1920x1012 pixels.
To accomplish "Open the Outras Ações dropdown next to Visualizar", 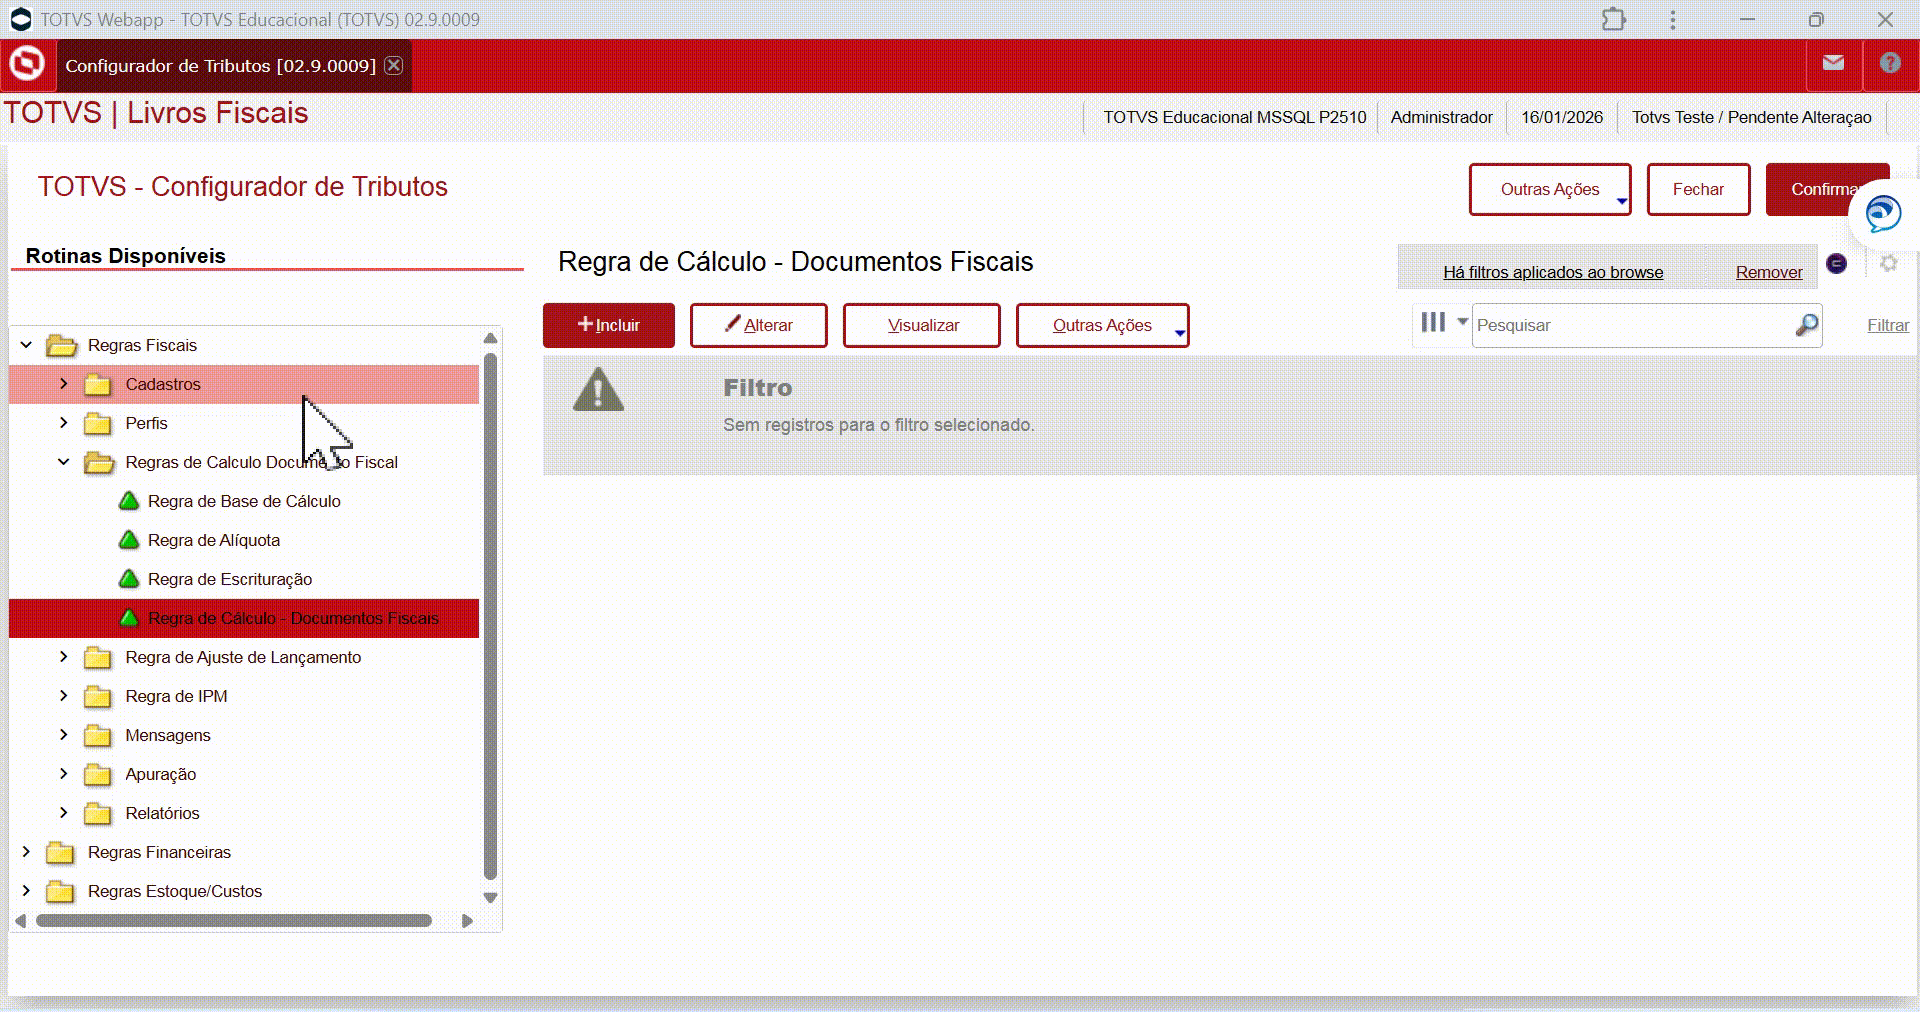I will [1102, 325].
